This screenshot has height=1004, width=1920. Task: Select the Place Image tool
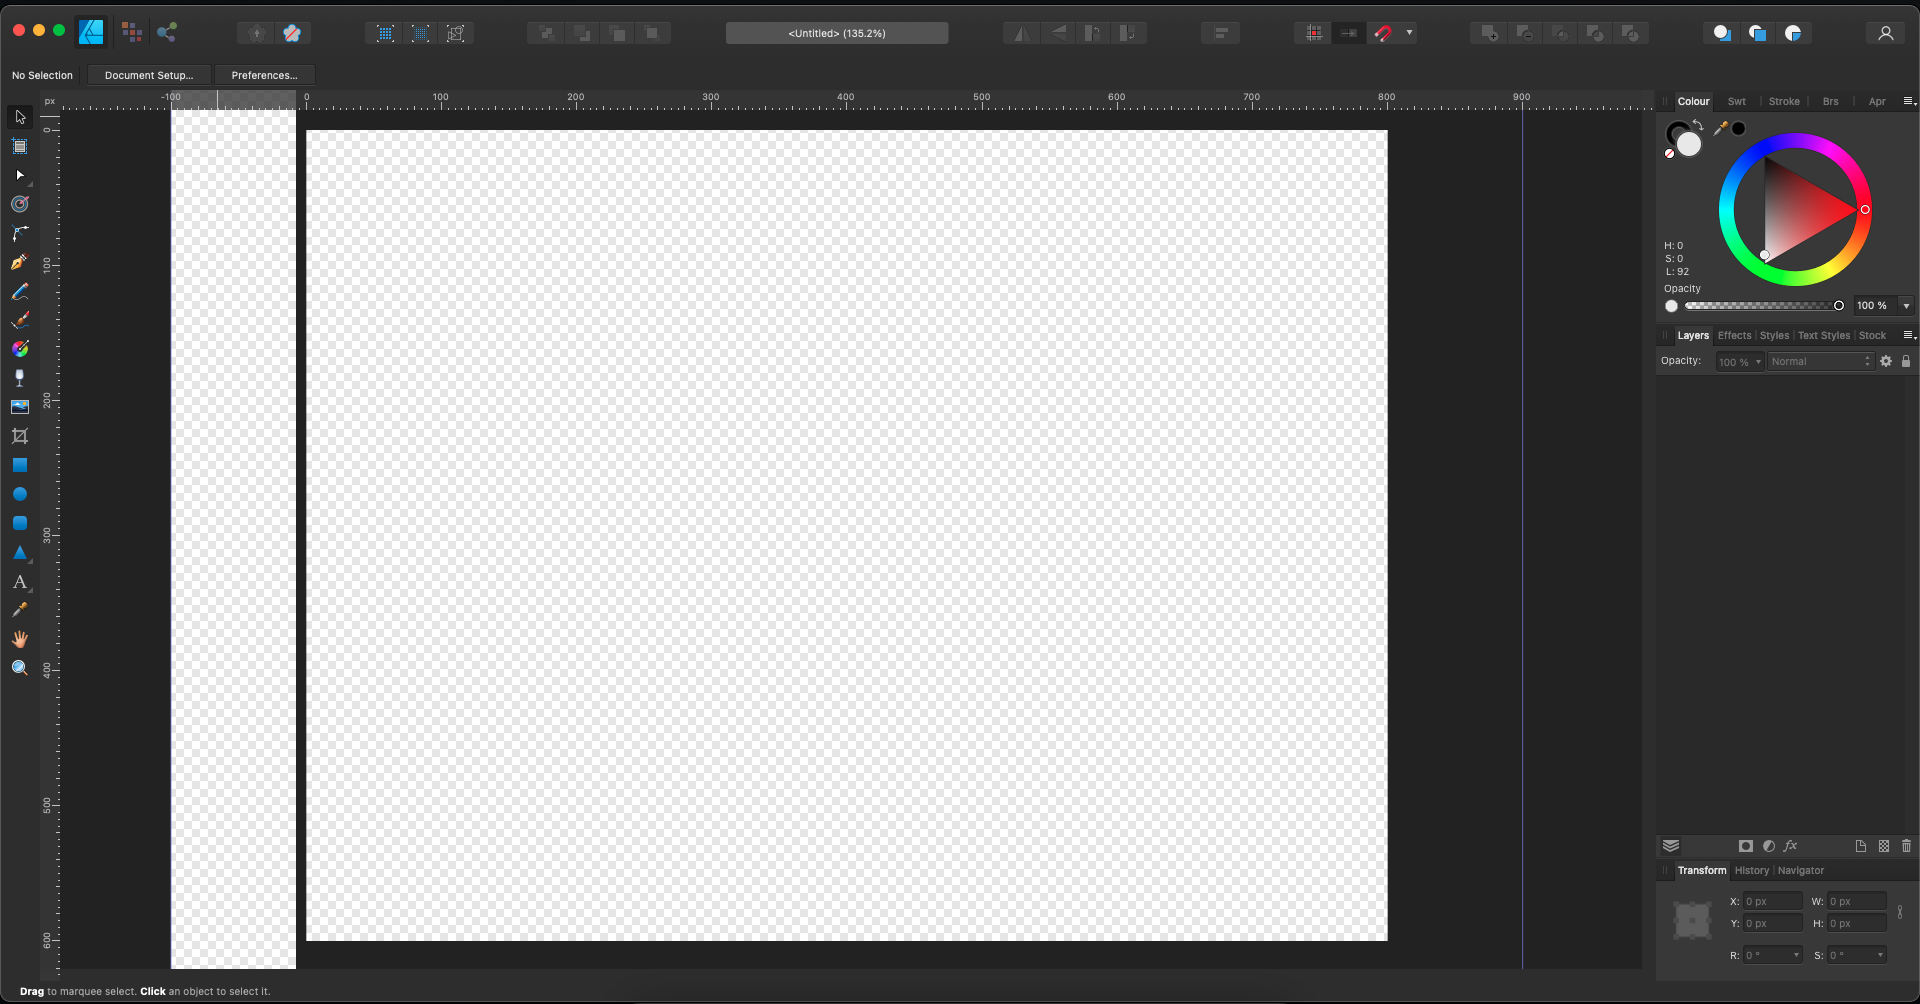[x=20, y=407]
